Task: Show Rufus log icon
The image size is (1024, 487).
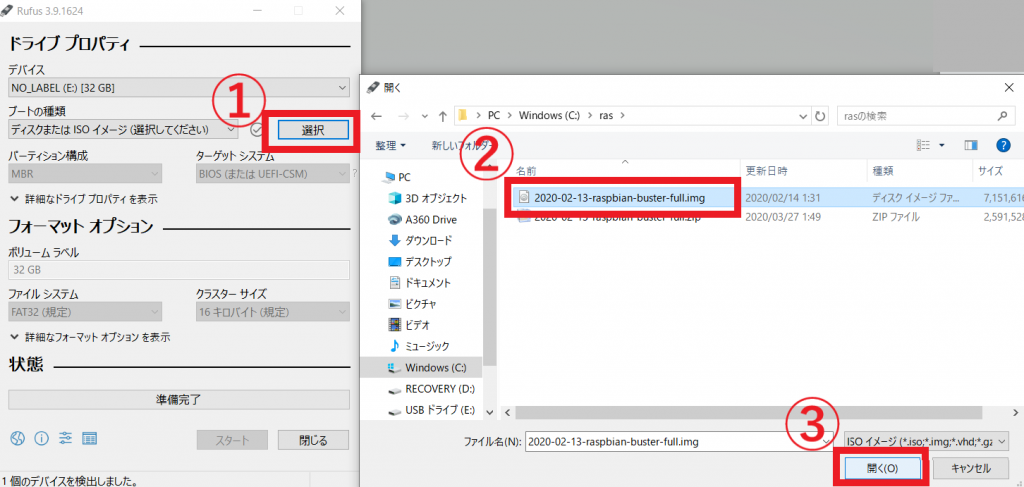Action: (89, 438)
